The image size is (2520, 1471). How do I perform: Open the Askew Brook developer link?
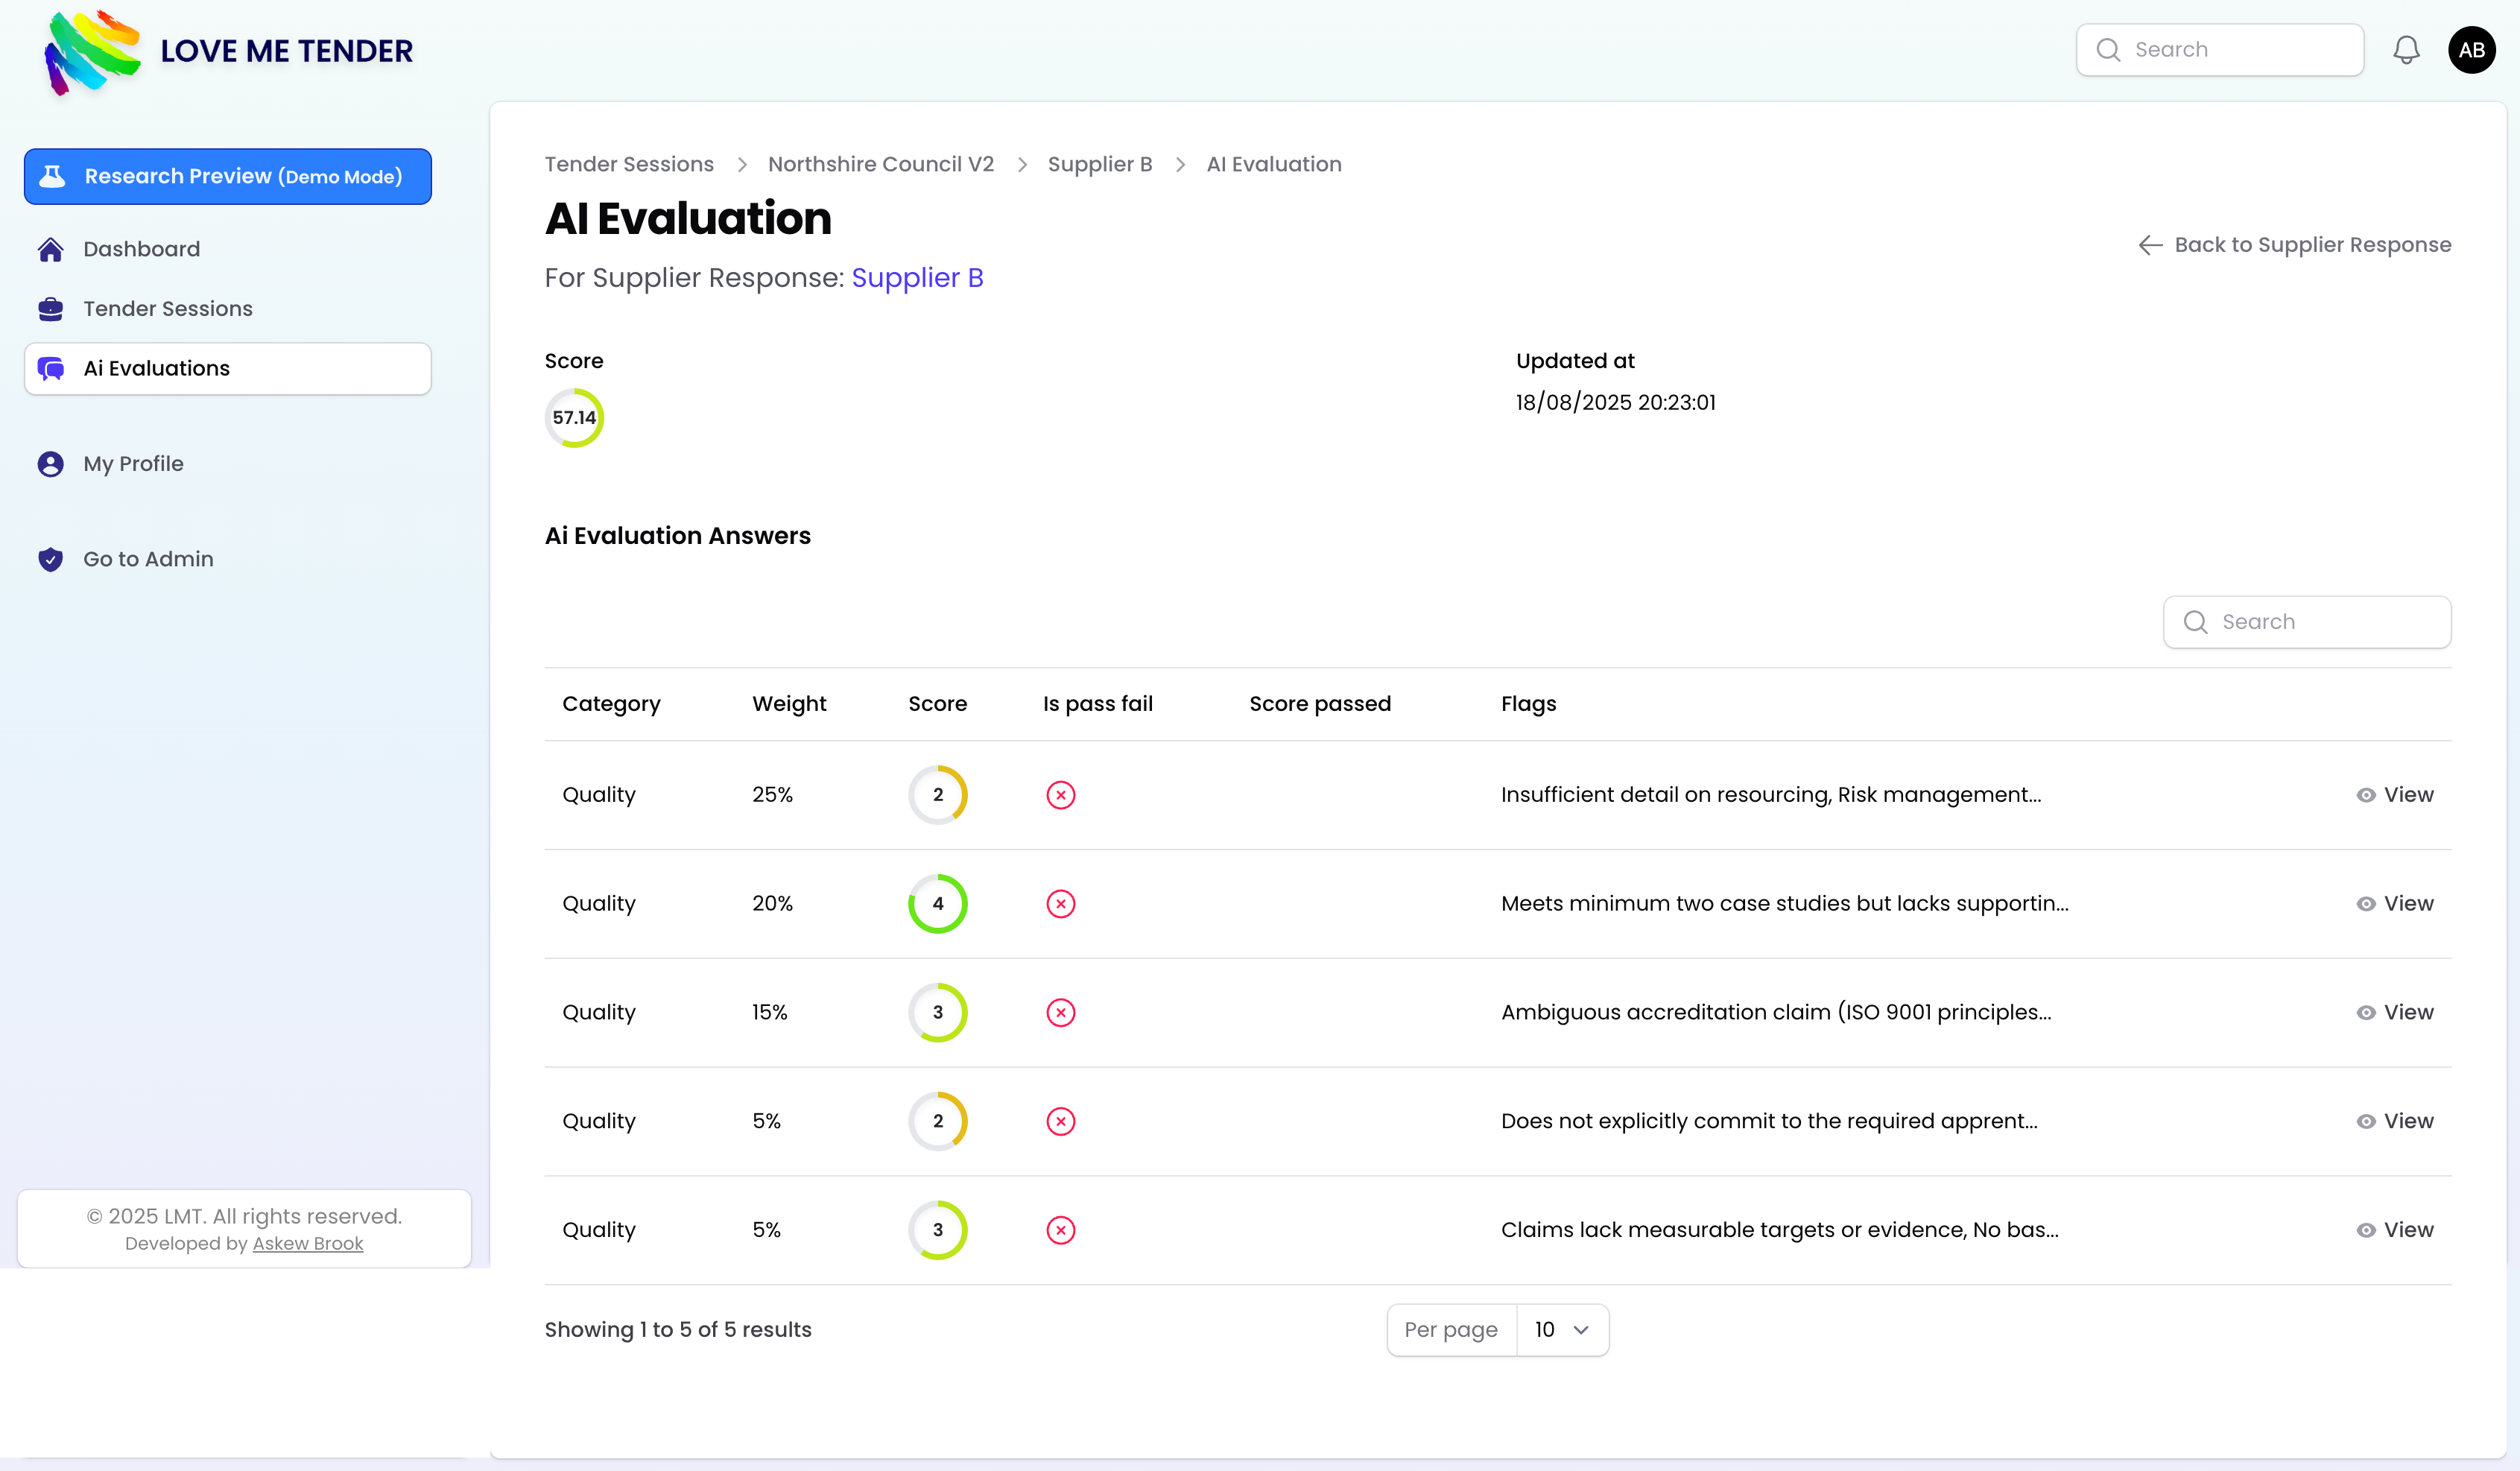click(308, 1243)
